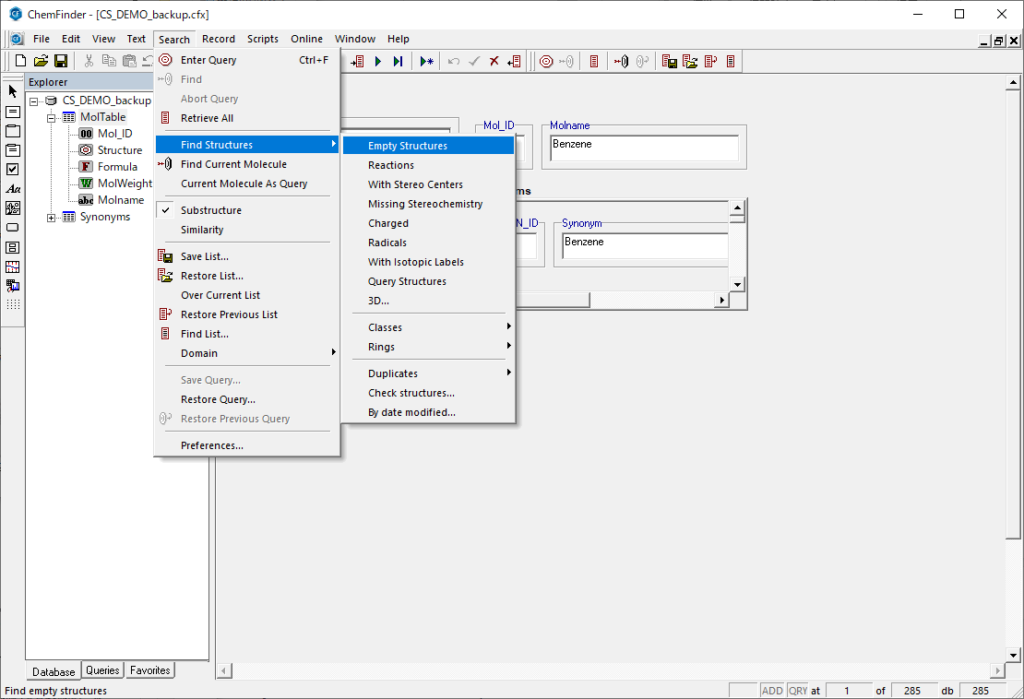Open the Classes submenu

[385, 328]
